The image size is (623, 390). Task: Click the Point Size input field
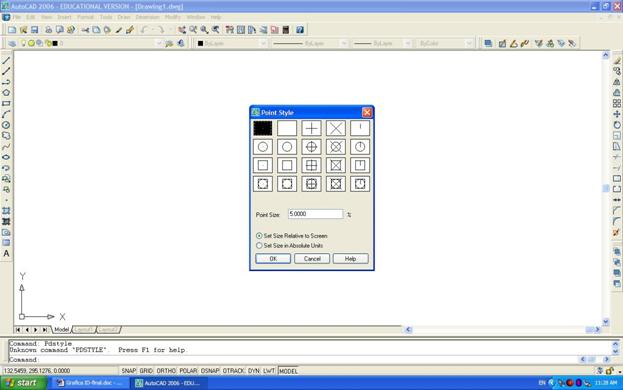pos(315,214)
